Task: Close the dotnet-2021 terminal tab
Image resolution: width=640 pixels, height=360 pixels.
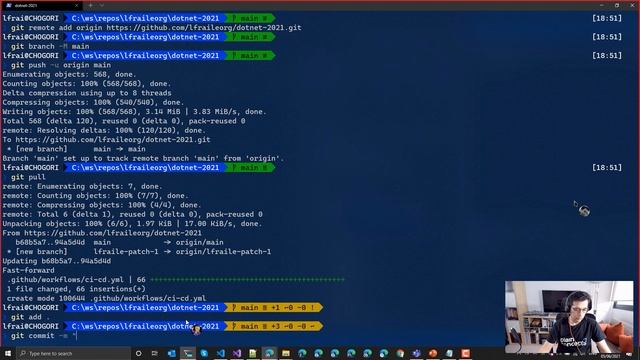Action: (x=76, y=5)
